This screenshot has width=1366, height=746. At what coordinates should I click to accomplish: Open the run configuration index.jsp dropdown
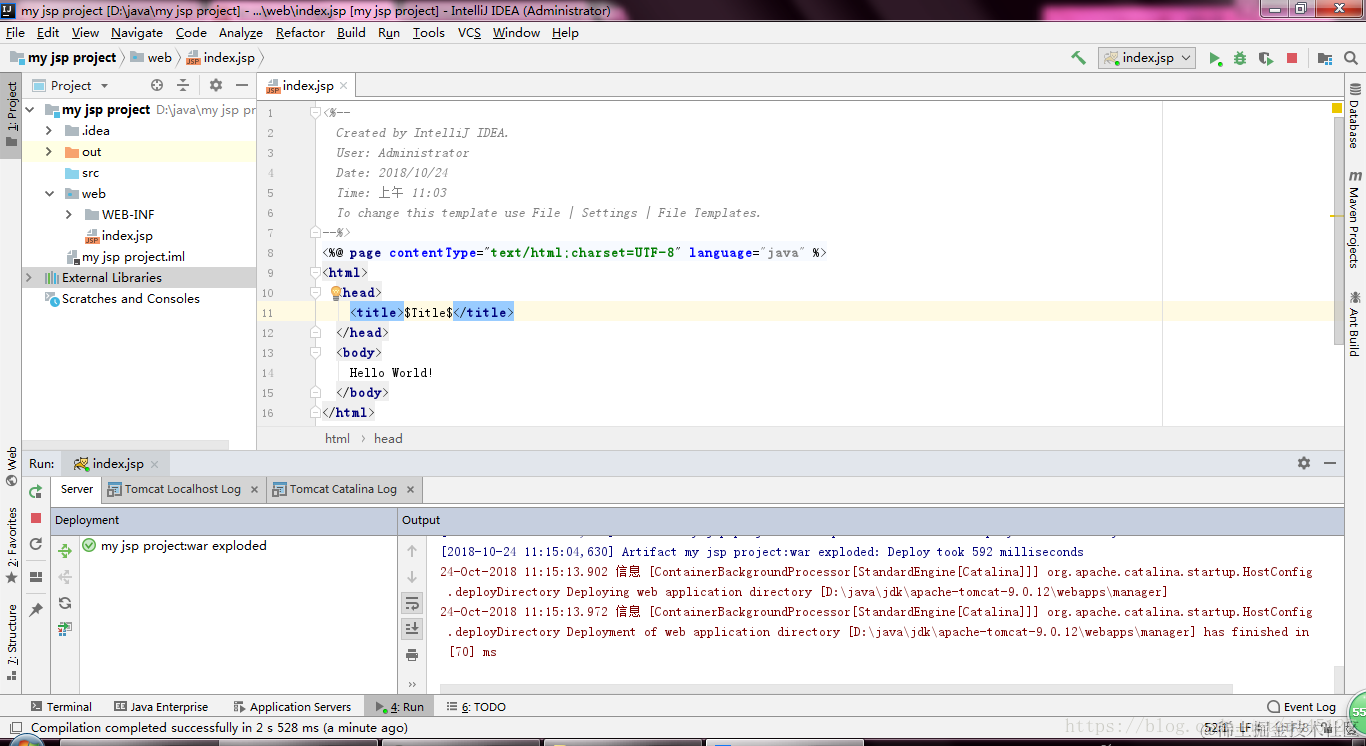(x=1147, y=58)
